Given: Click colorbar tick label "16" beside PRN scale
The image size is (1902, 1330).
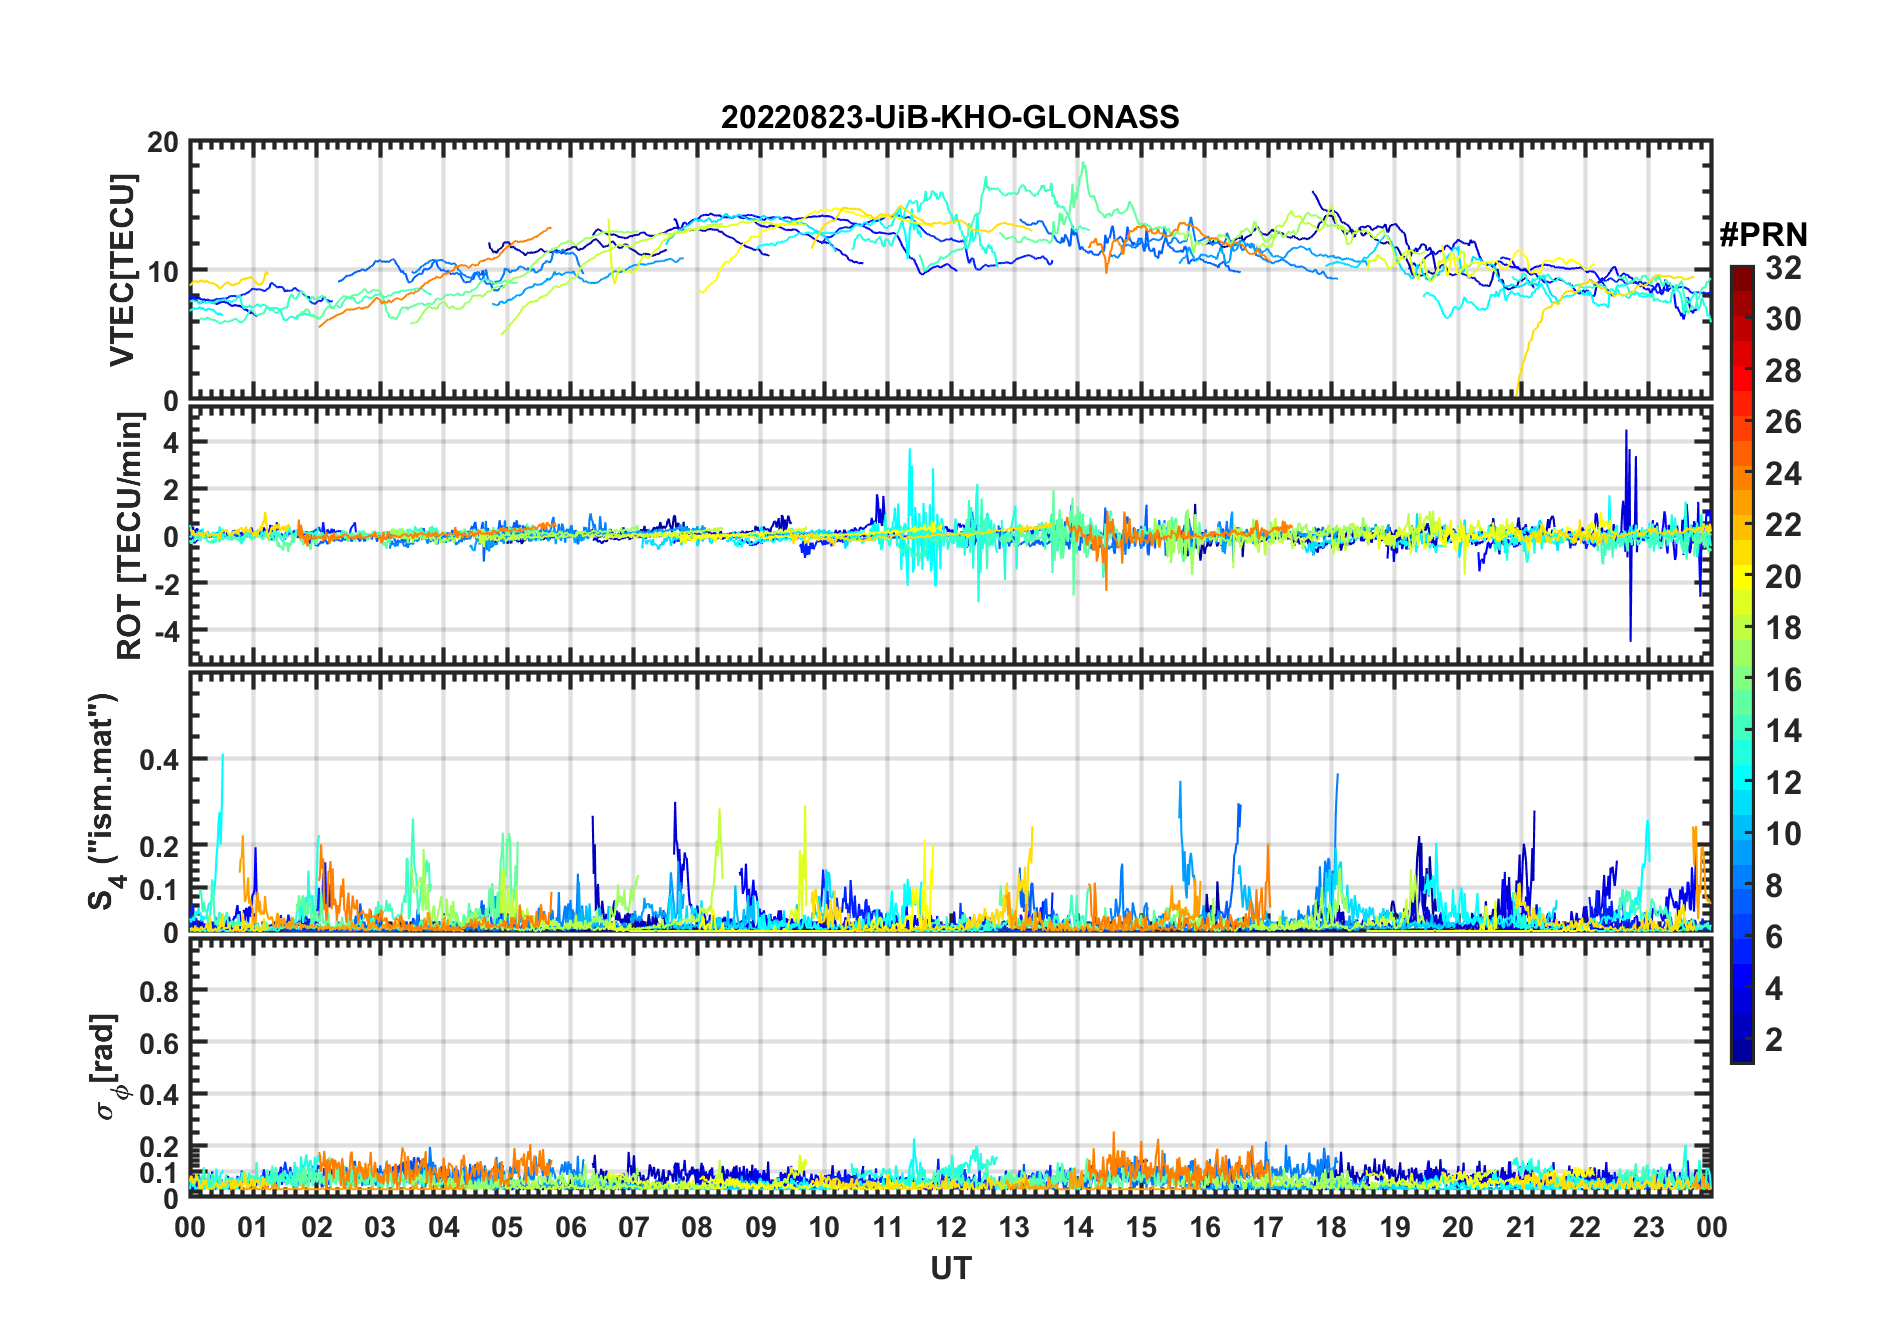Looking at the screenshot, I should pyautogui.click(x=1783, y=680).
